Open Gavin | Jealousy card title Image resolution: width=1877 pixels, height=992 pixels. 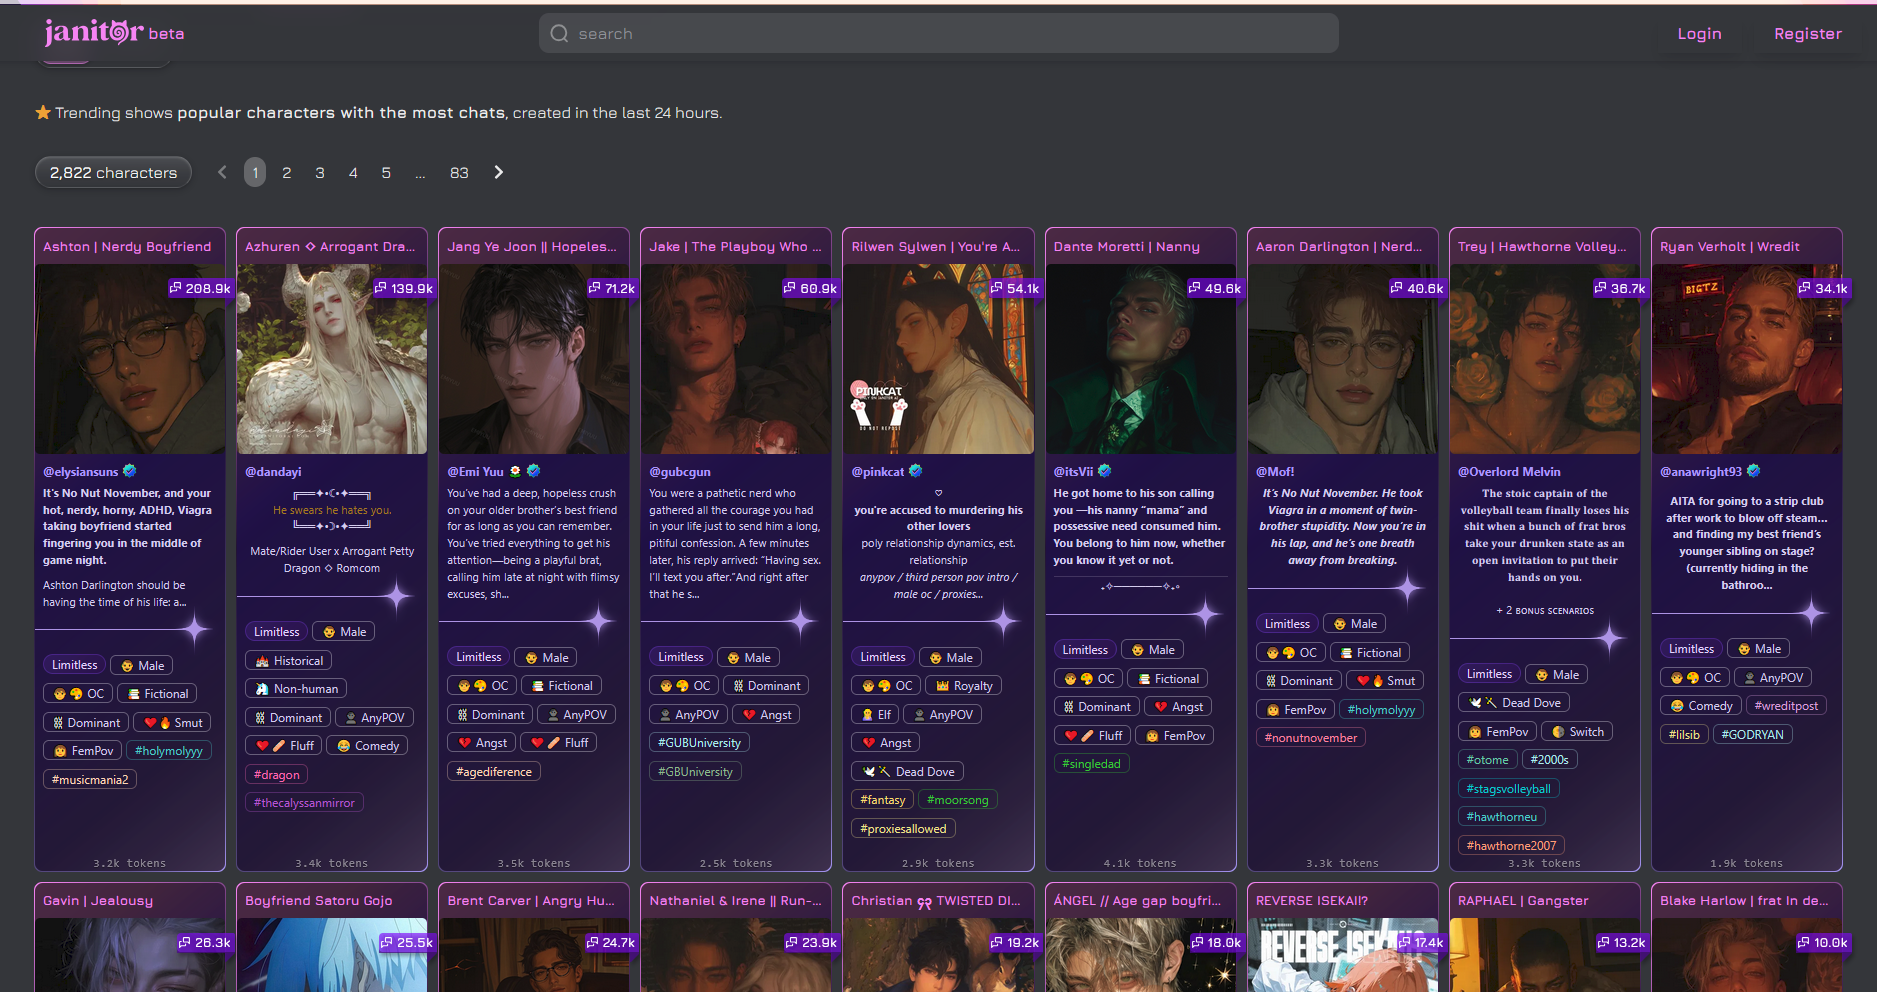point(98,900)
